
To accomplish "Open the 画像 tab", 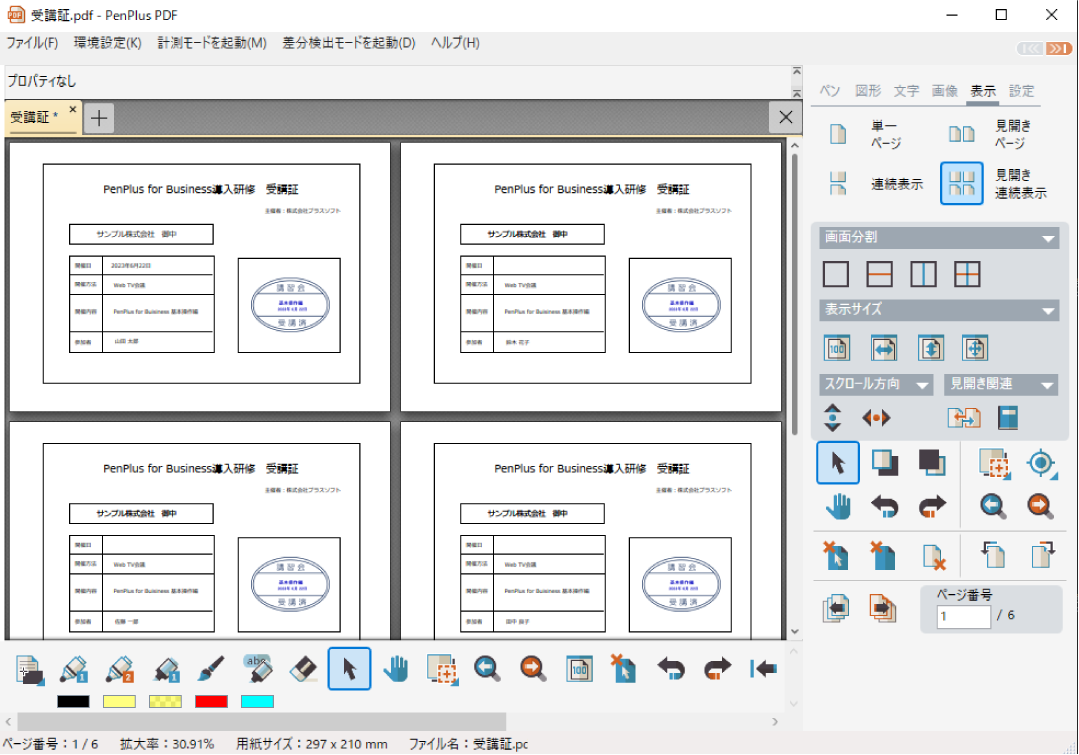I will point(945,91).
